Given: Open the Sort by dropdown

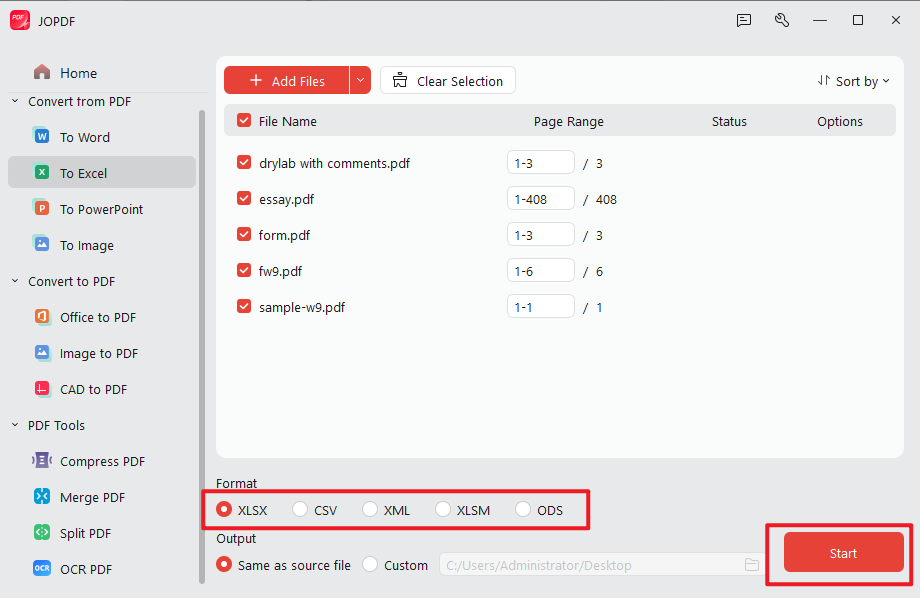Looking at the screenshot, I should 854,81.
